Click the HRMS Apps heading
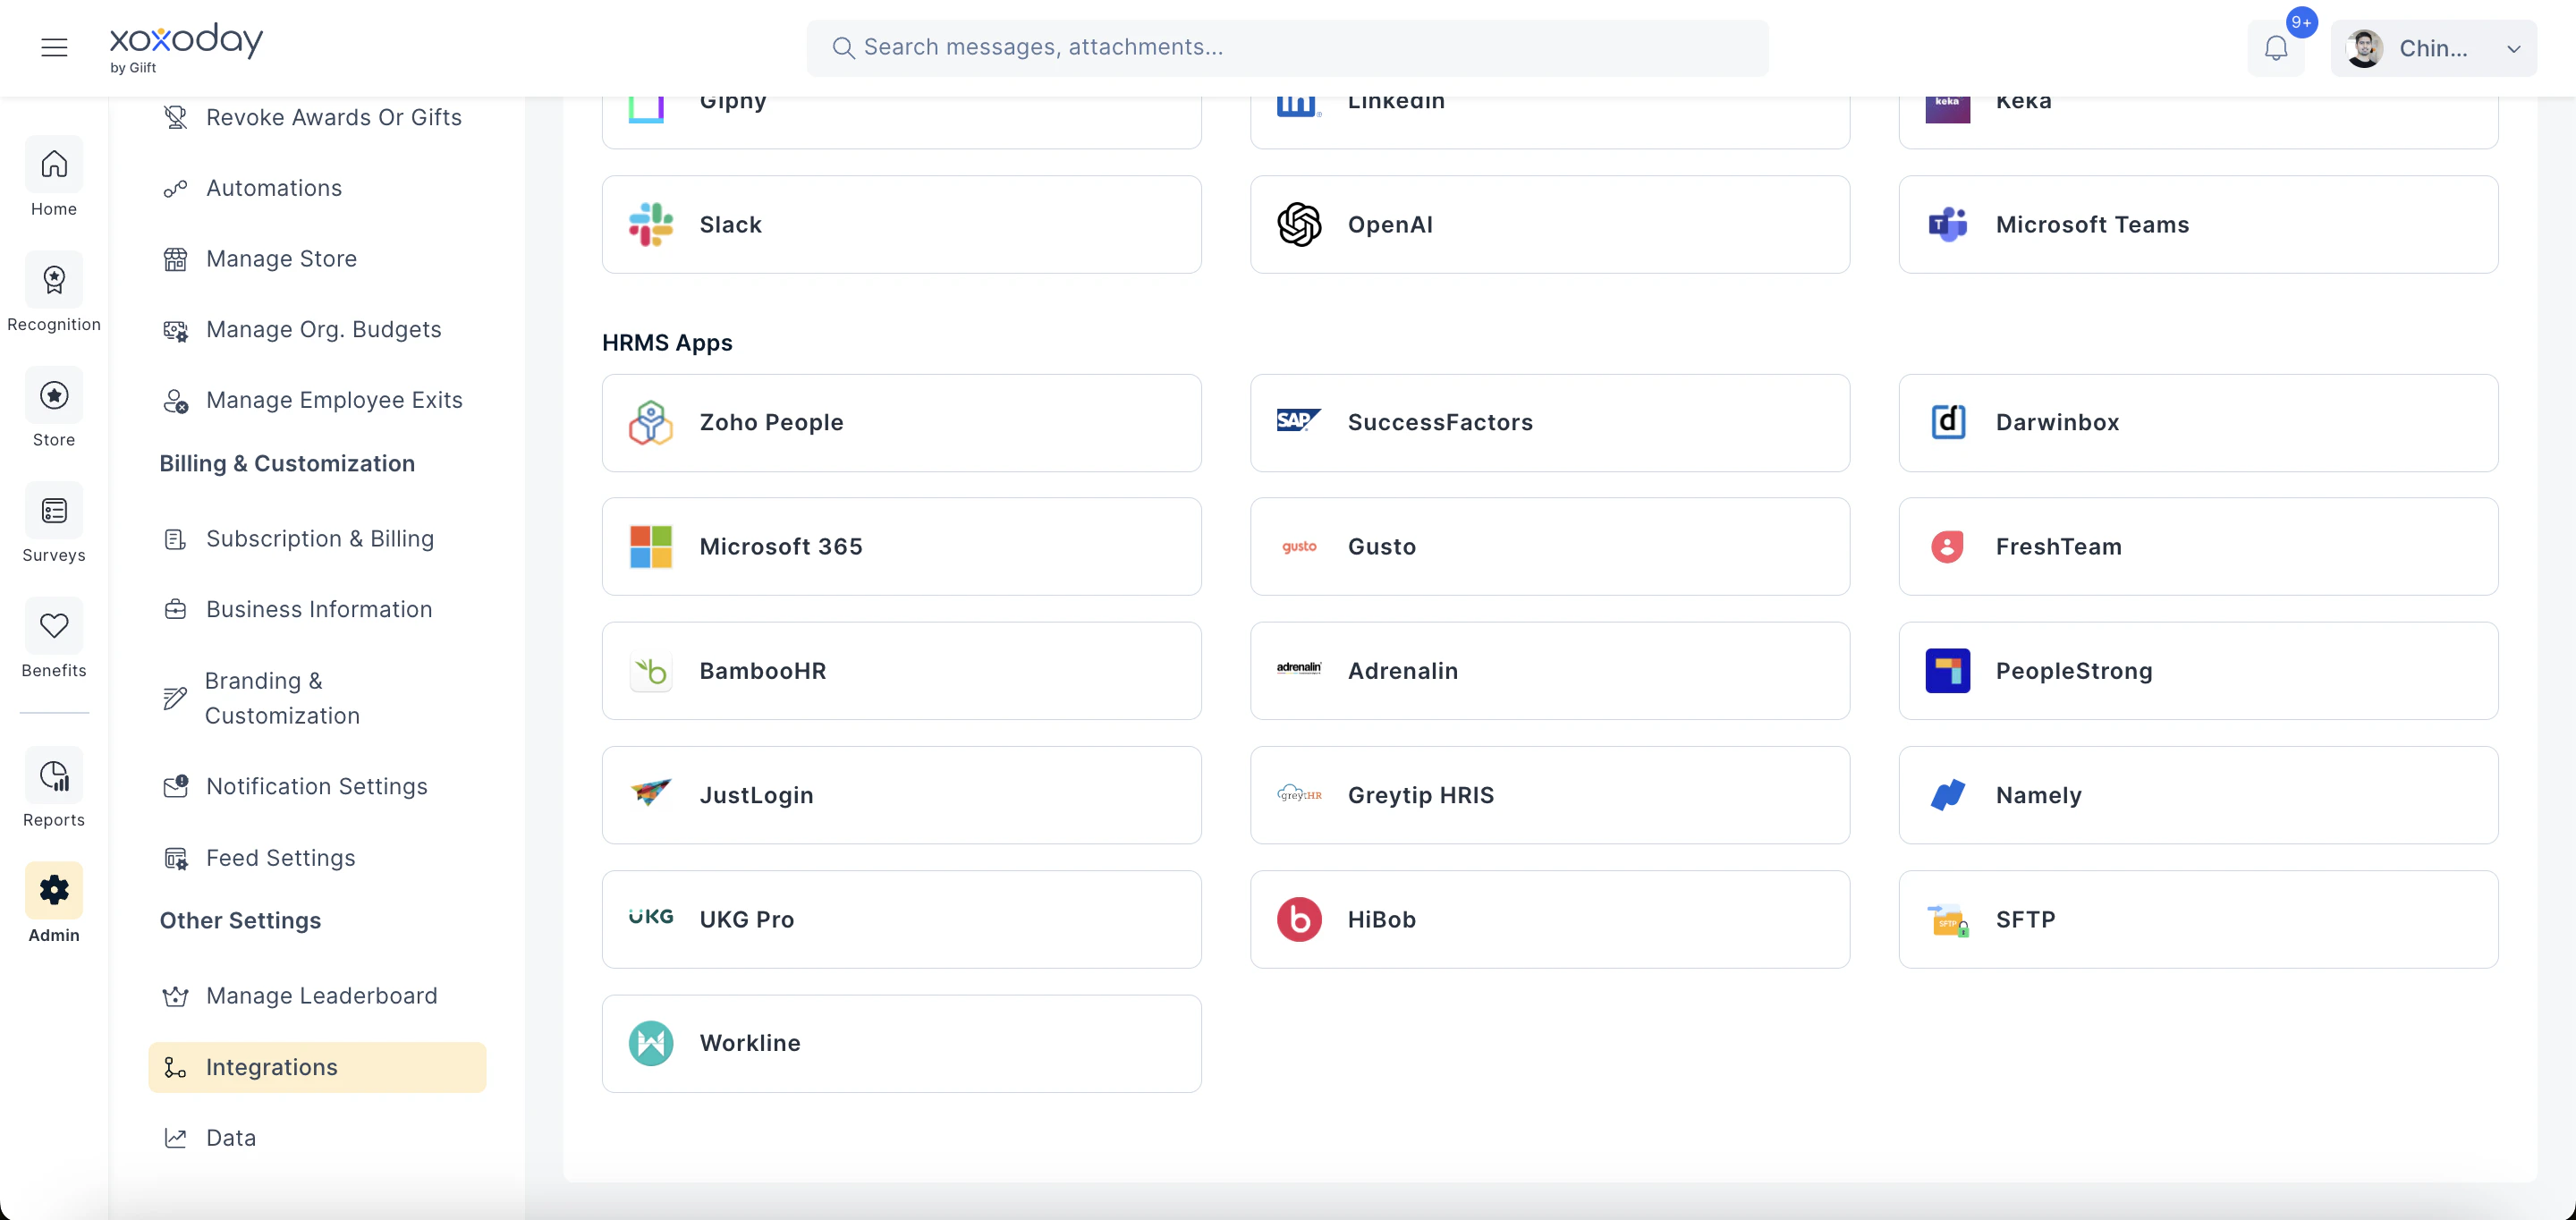Viewport: 2576px width, 1220px height. point(667,343)
